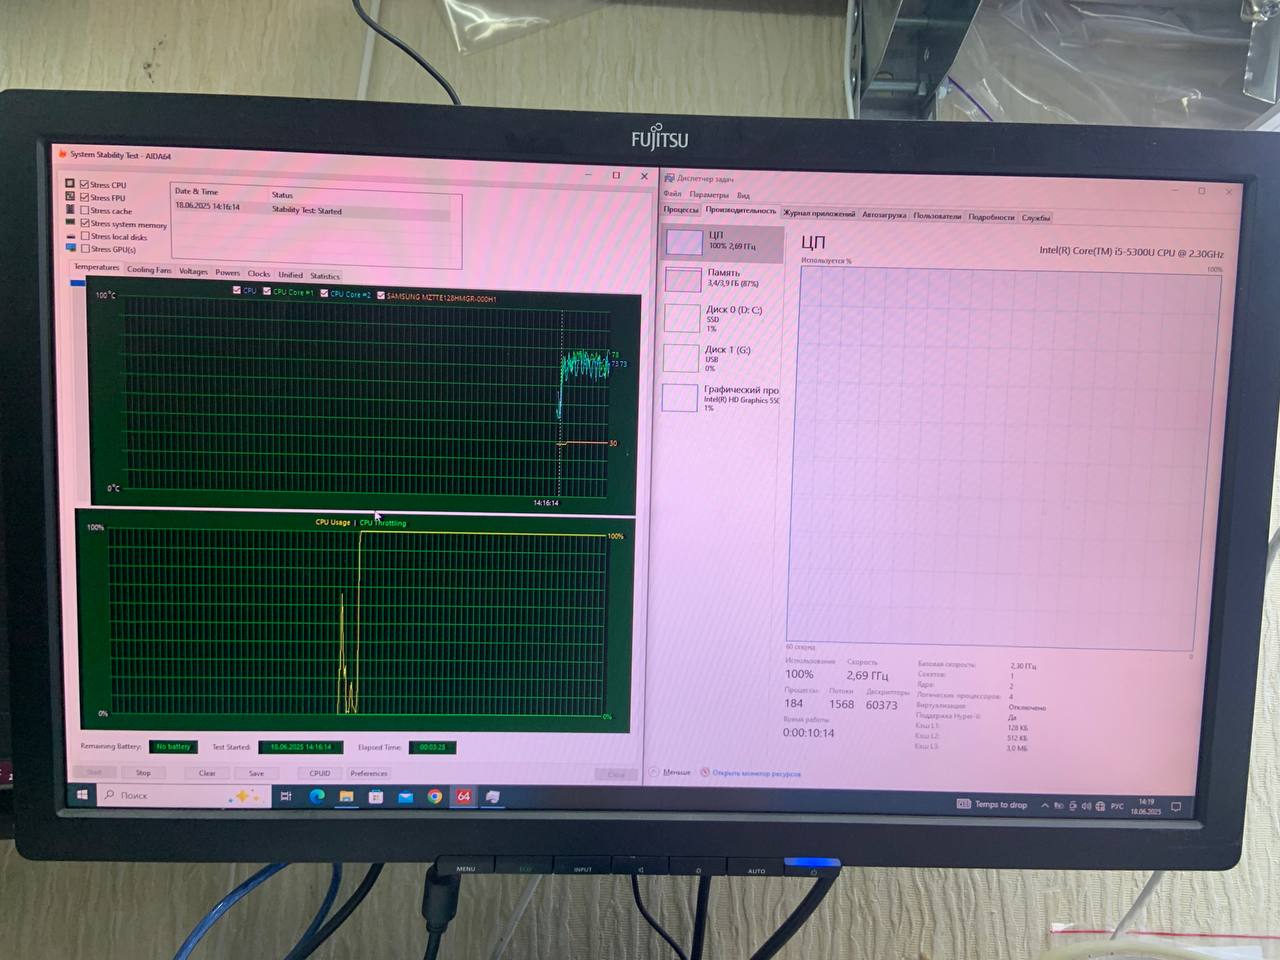Click the Task View taskbar icon
Screen dimensions: 1280x960
(286, 796)
